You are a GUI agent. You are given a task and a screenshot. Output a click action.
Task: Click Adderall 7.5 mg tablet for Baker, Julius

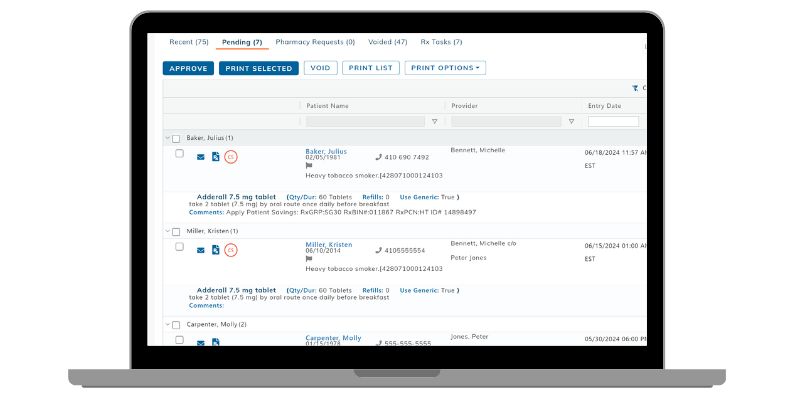pos(236,197)
